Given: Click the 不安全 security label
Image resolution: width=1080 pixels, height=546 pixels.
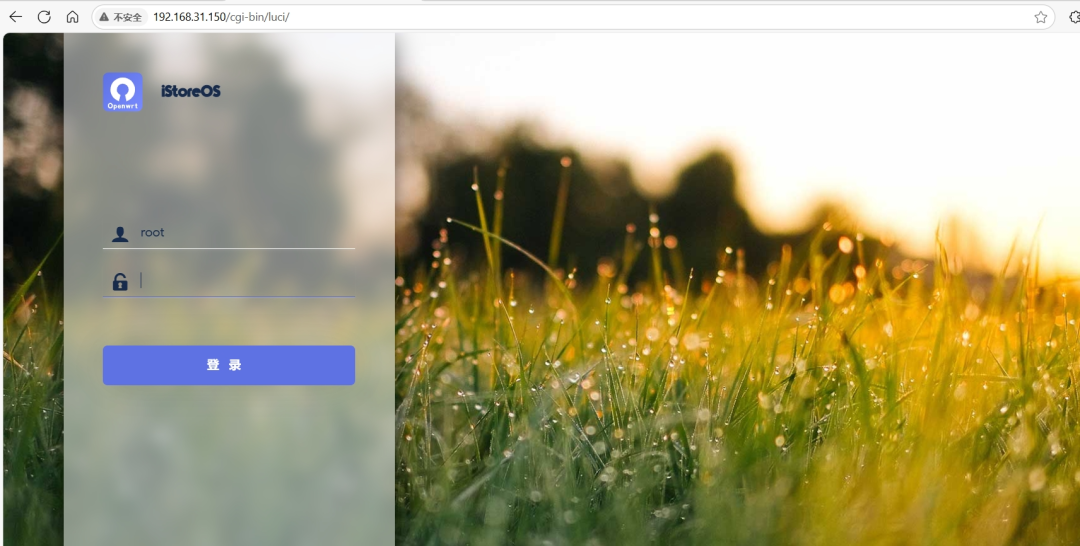Looking at the screenshot, I should (x=127, y=17).
